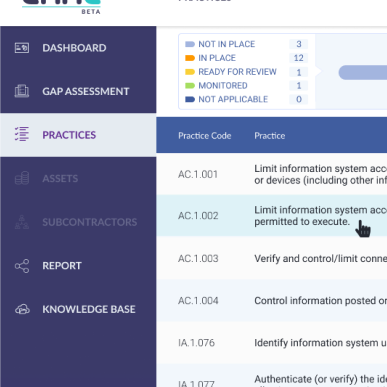Click the Report share icon
The width and height of the screenshot is (387, 387).
[x=22, y=266]
